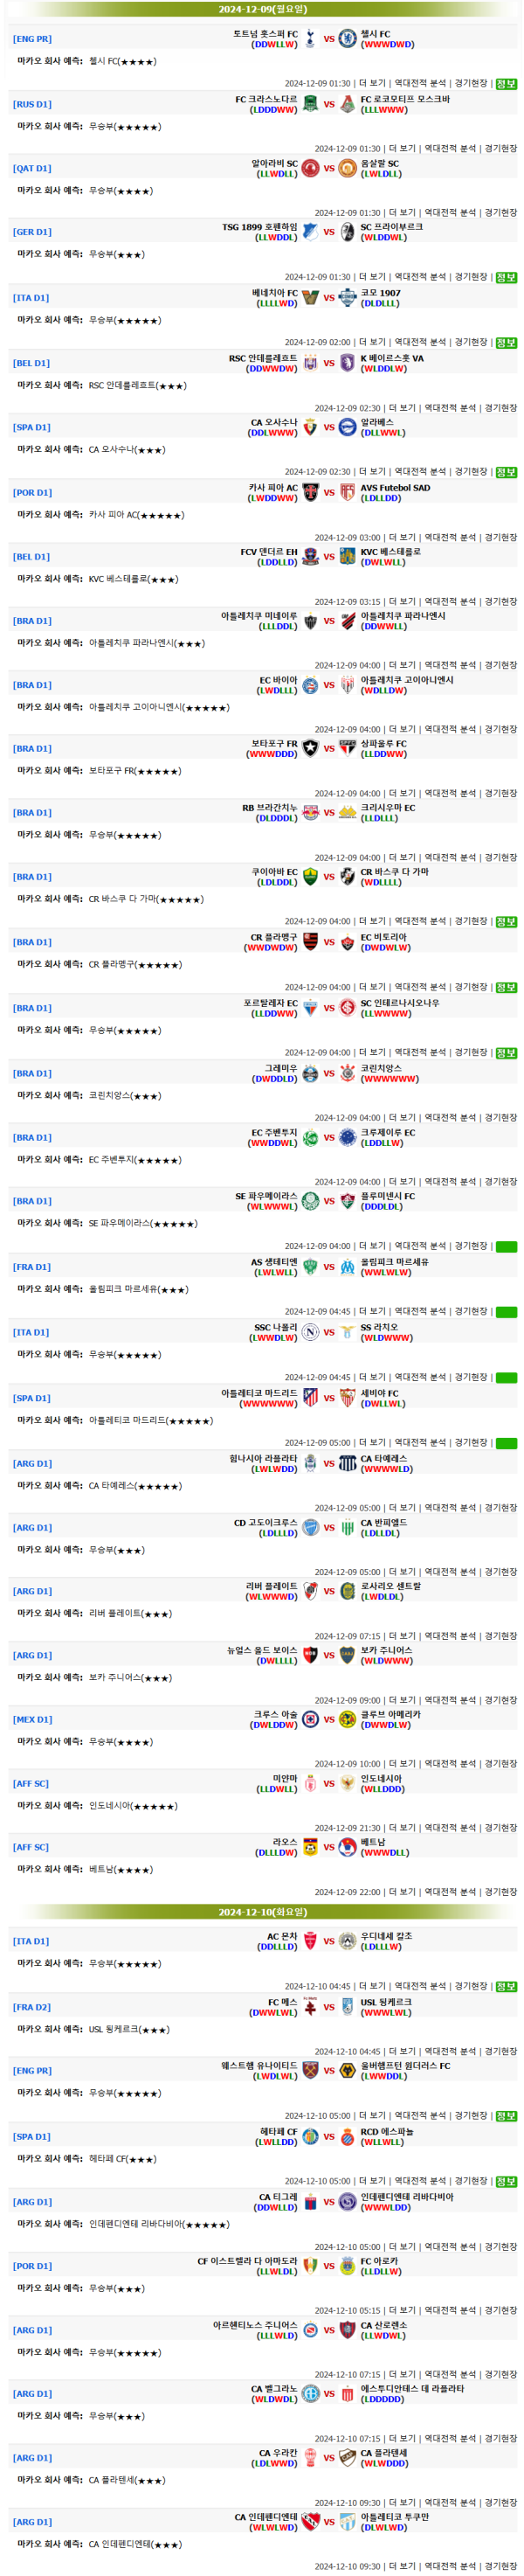
Task: Select the SSC 나폴리 team logo
Action: tap(310, 1332)
